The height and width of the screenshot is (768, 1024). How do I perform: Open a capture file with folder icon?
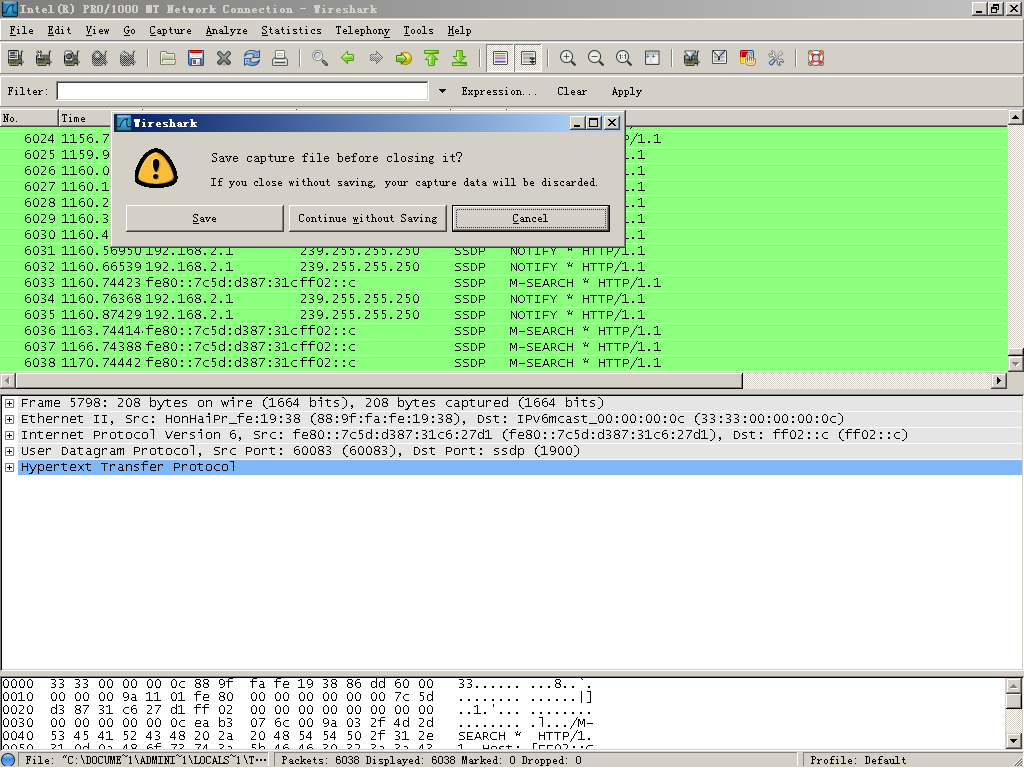(168, 58)
